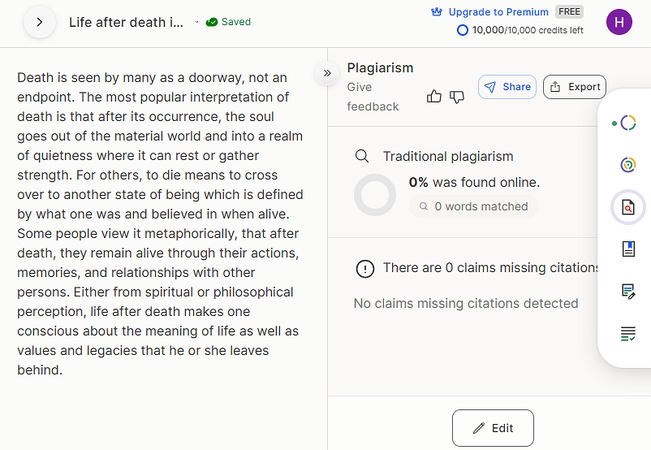This screenshot has height=450, width=651.
Task: Click the 0% plagiarism progress ring
Action: 375,195
